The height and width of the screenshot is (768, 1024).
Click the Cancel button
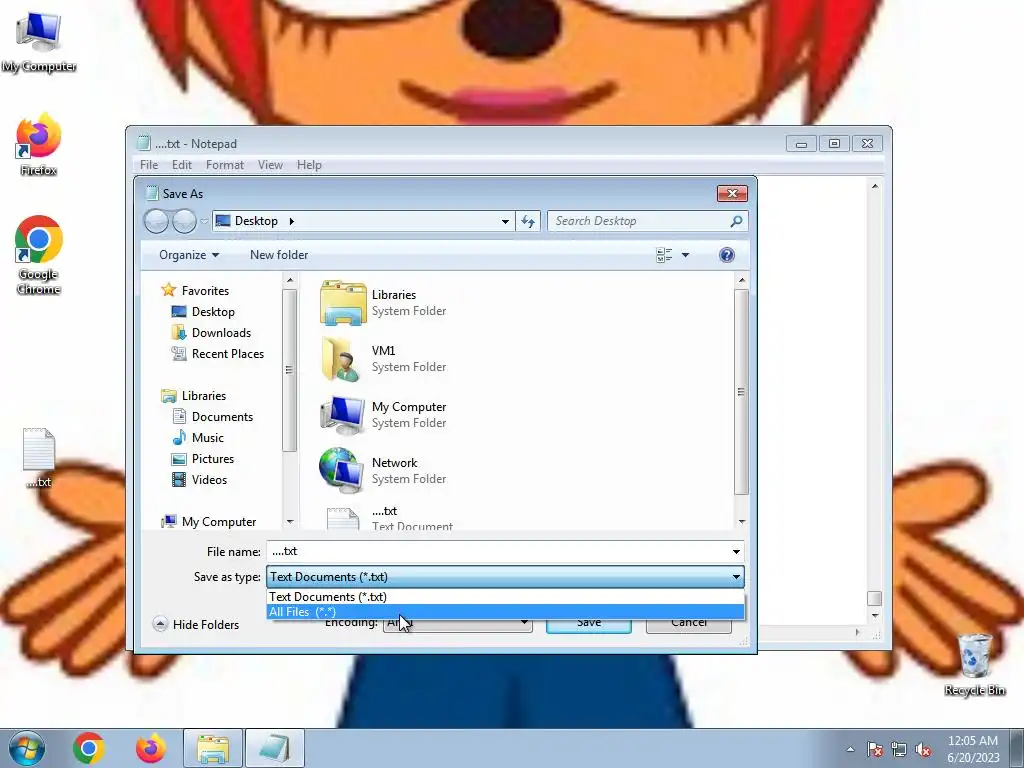pos(688,623)
